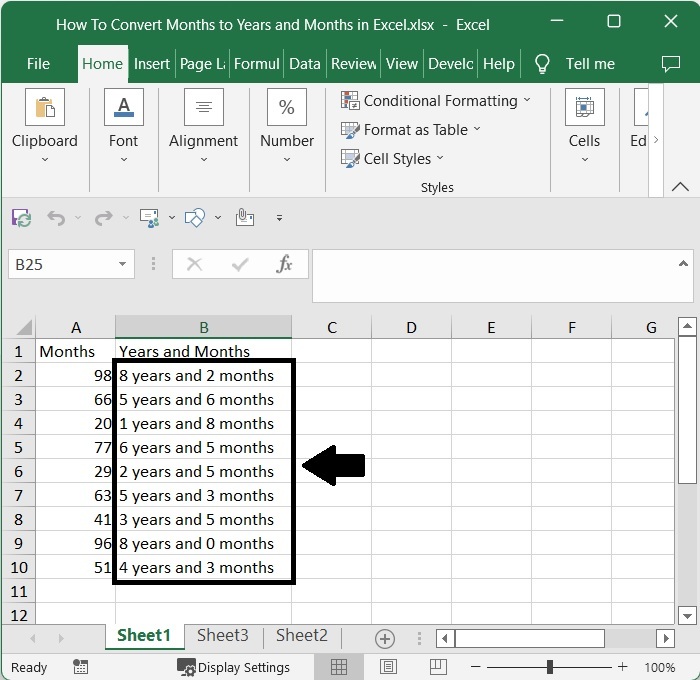Select cell containing 98

(x=75, y=375)
